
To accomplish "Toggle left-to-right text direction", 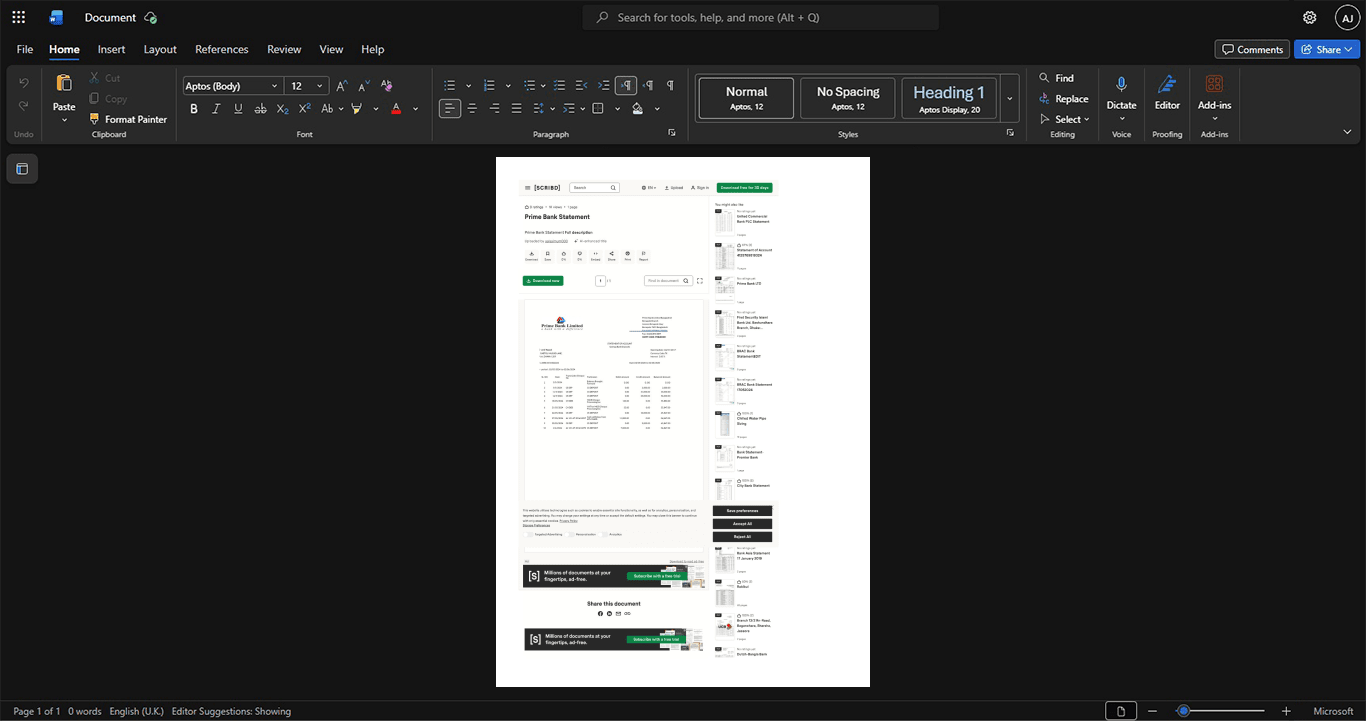I will click(x=626, y=86).
